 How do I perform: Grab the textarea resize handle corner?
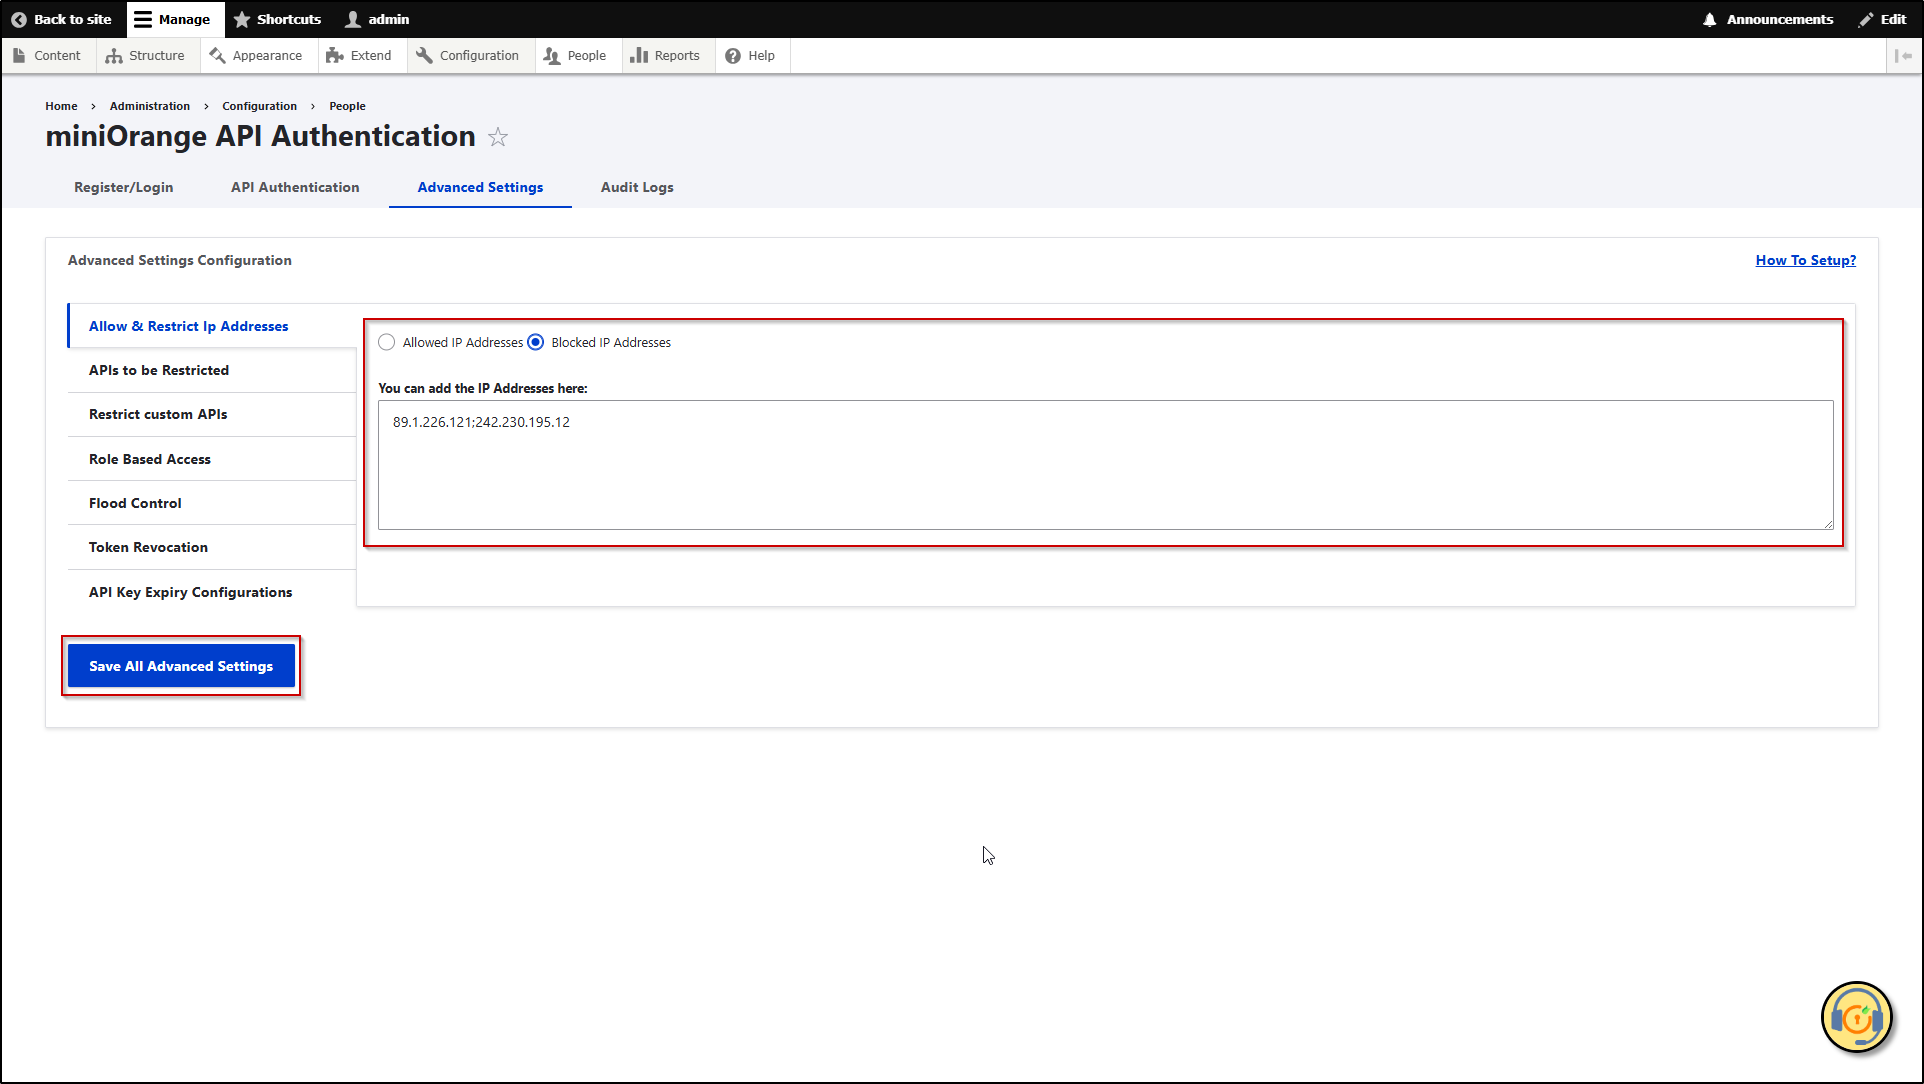coord(1827,523)
